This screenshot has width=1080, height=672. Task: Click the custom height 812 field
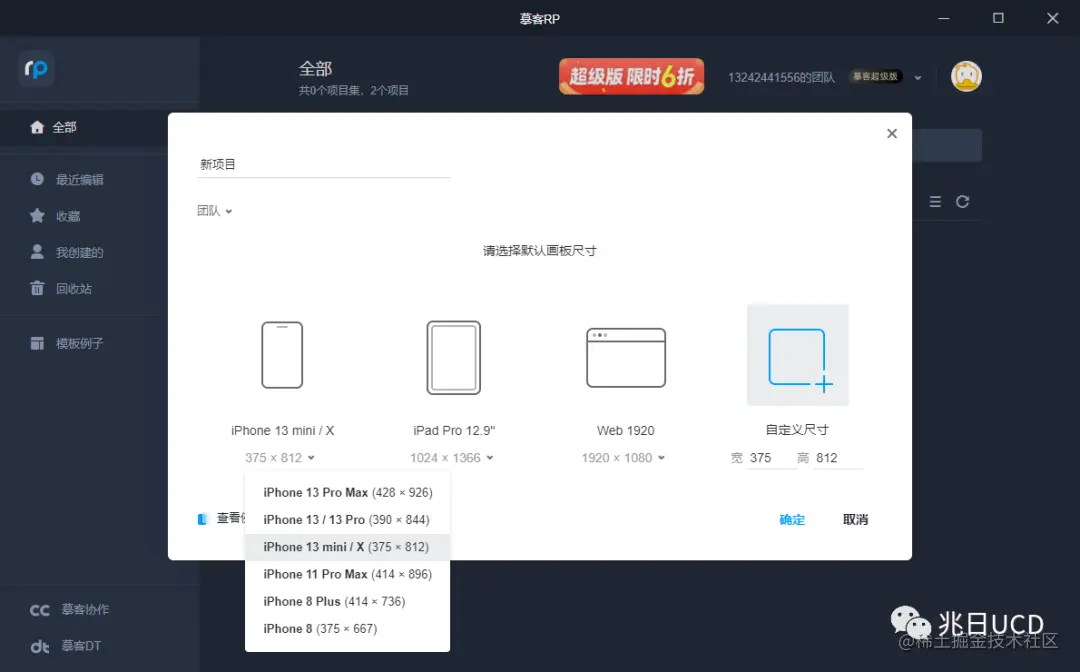pyautogui.click(x=838, y=459)
